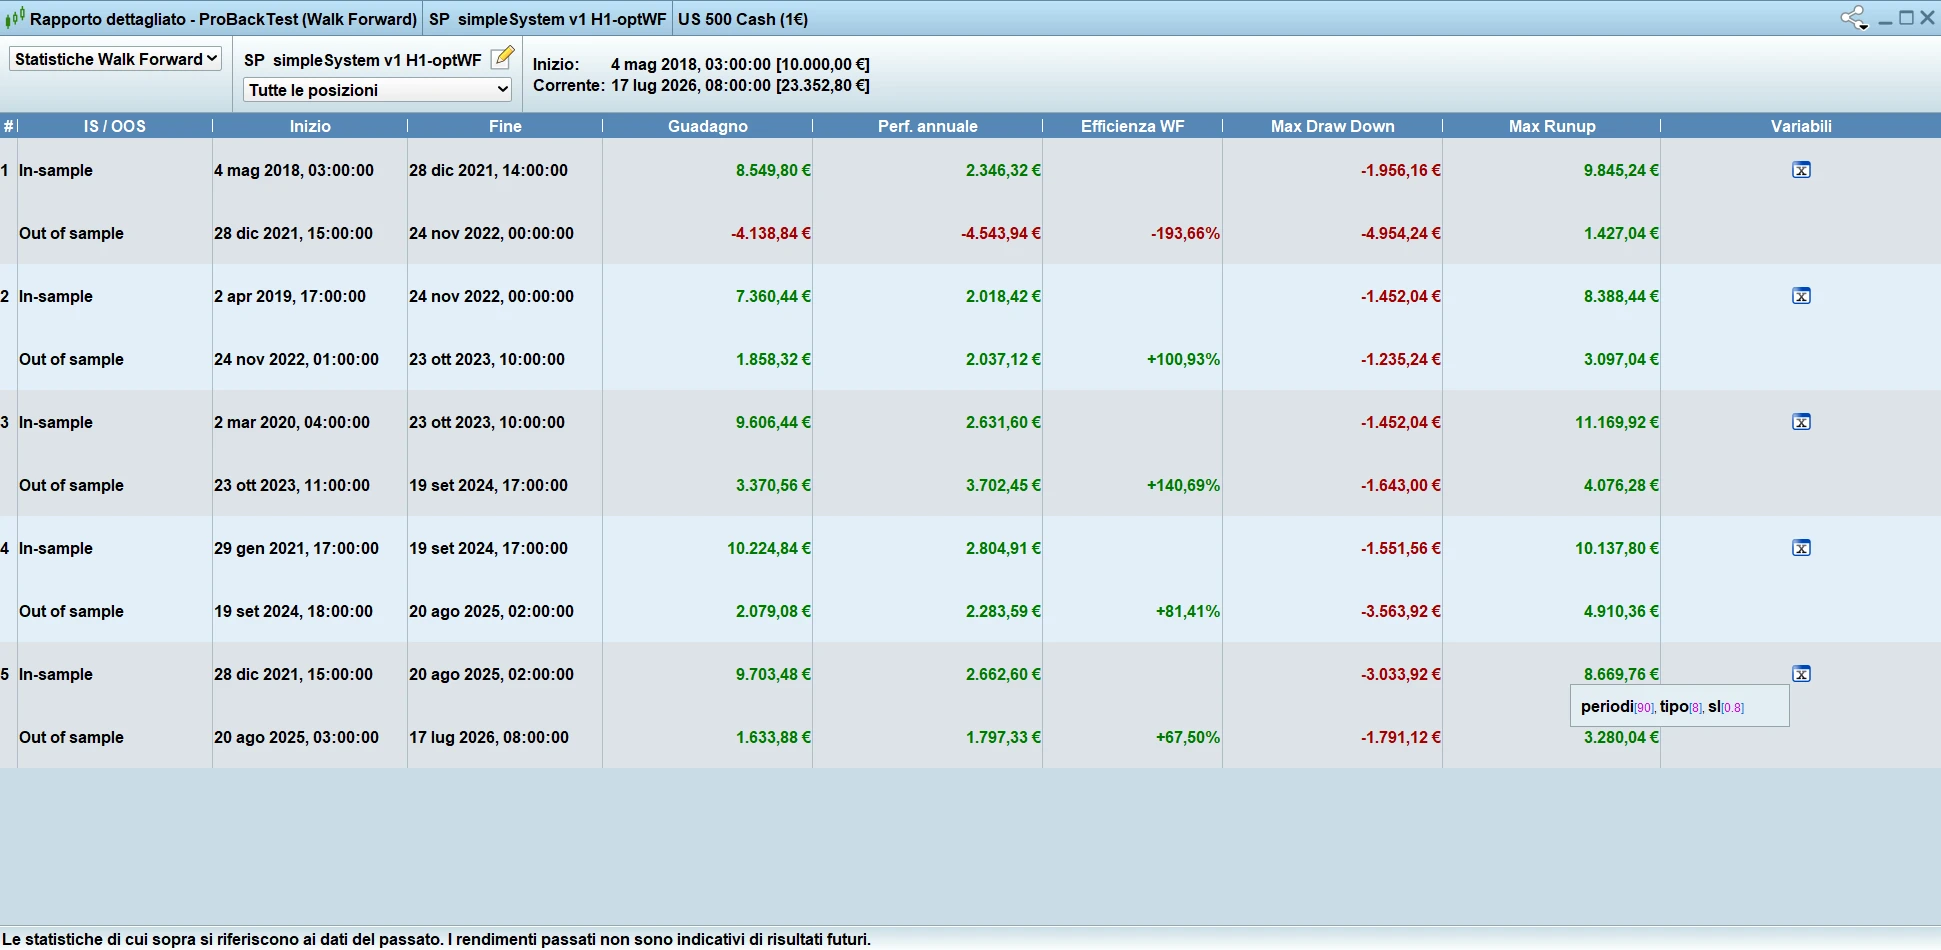Click the -193,66% efficiency value
Image resolution: width=1941 pixels, height=950 pixels.
point(1185,233)
